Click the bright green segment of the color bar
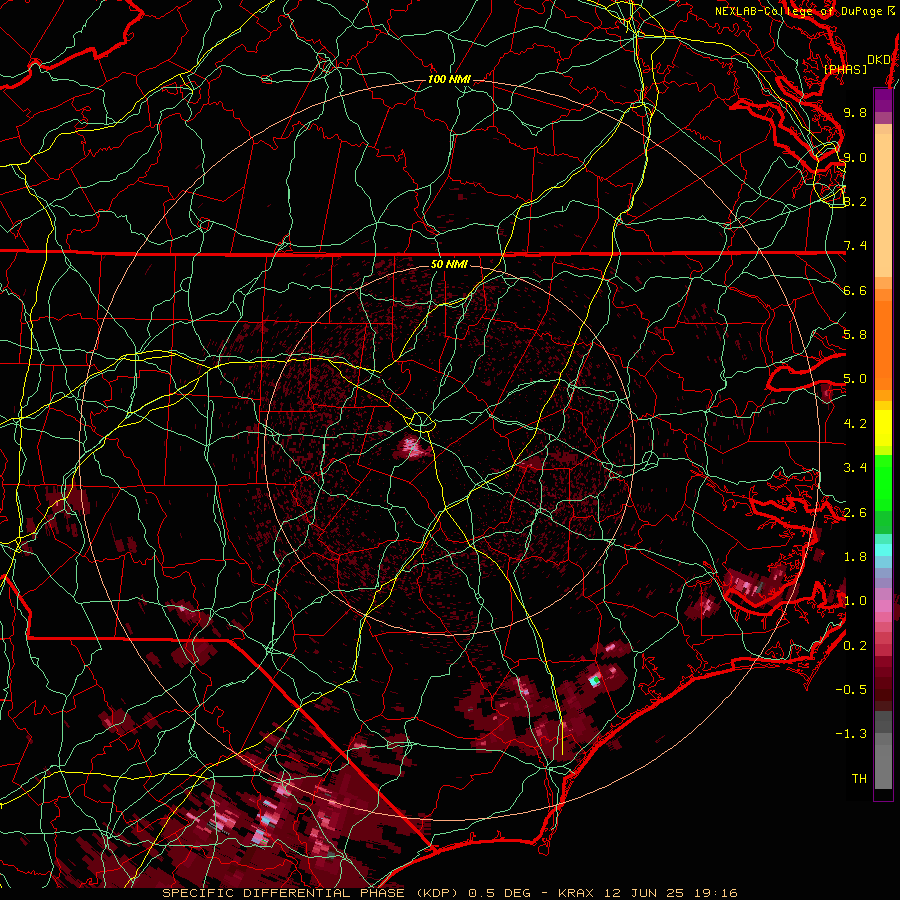Viewport: 900px width, 900px height. (x=883, y=483)
